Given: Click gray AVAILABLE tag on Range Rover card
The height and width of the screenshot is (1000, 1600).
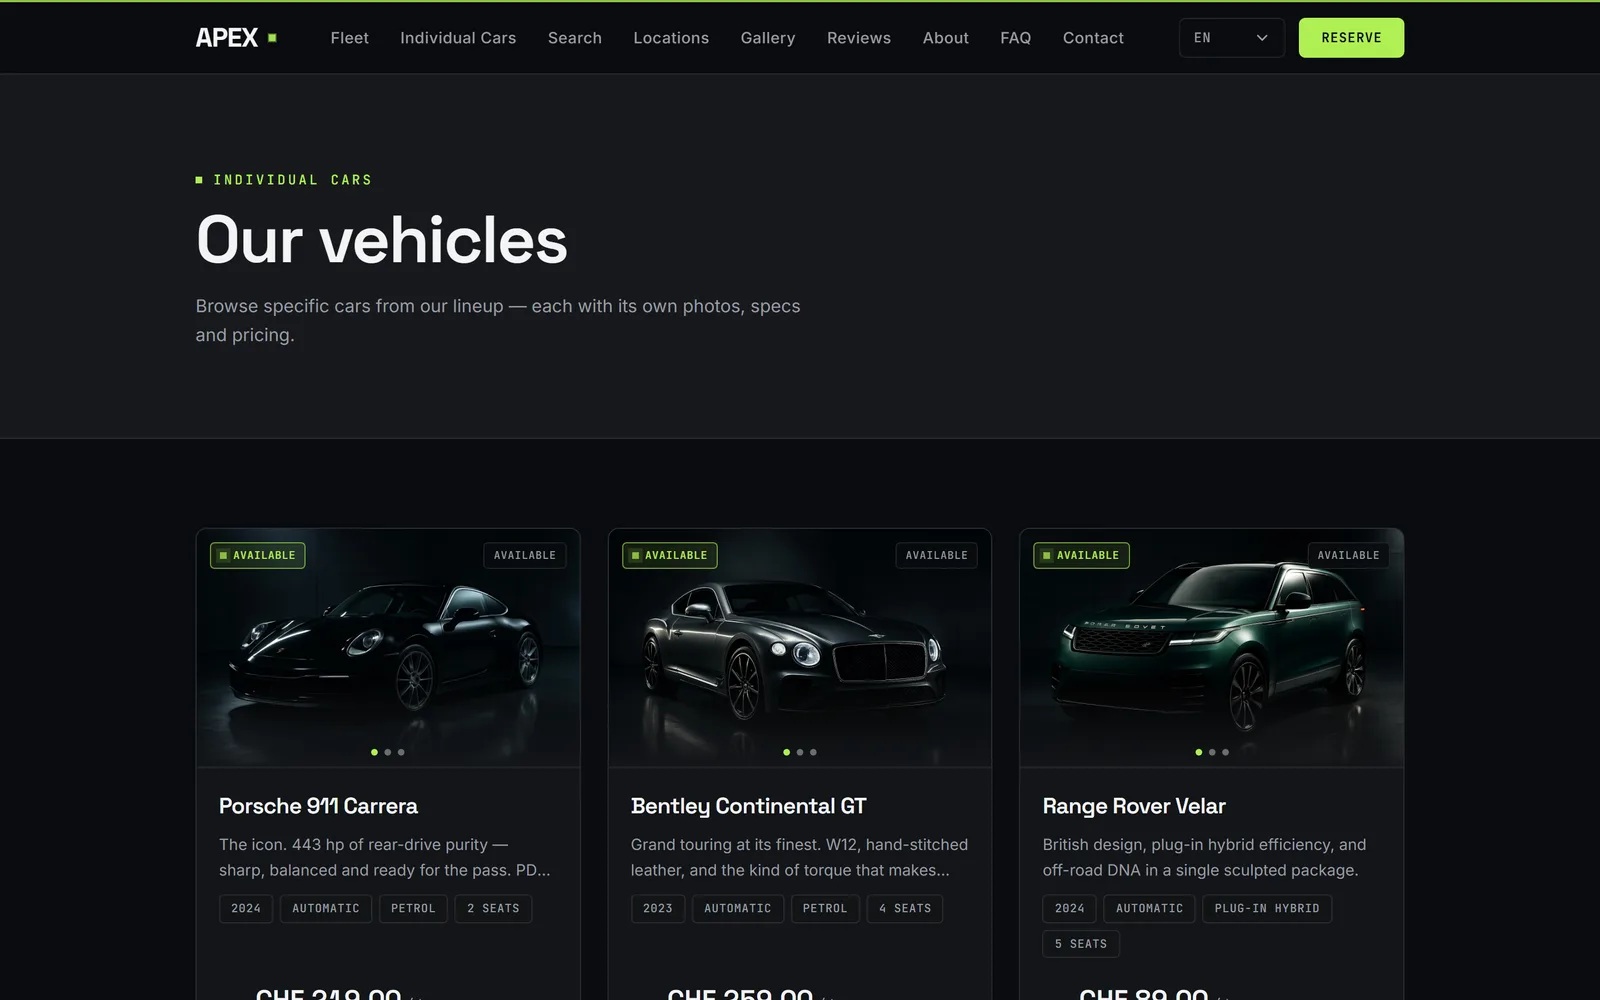Looking at the screenshot, I should click(1348, 555).
